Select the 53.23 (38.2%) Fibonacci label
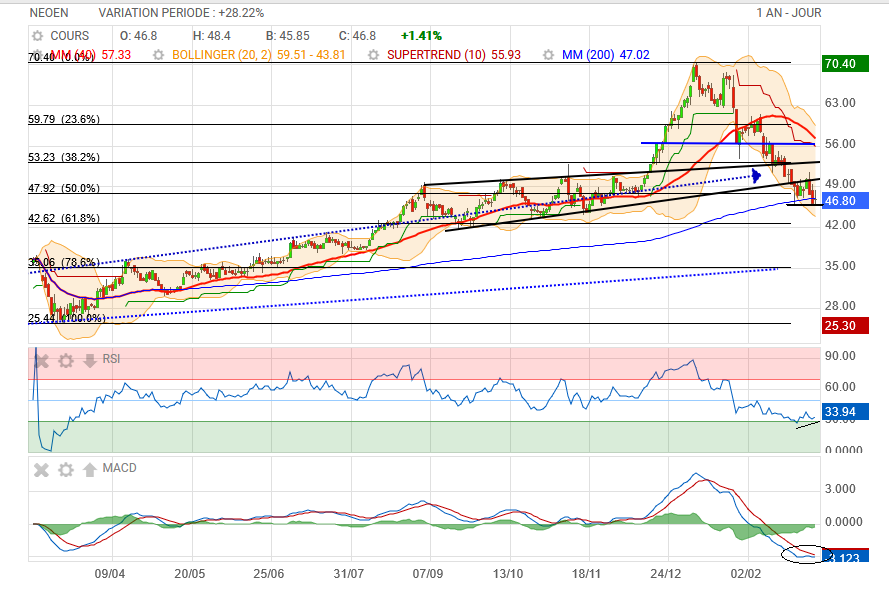Image resolution: width=889 pixels, height=591 pixels. 64,157
